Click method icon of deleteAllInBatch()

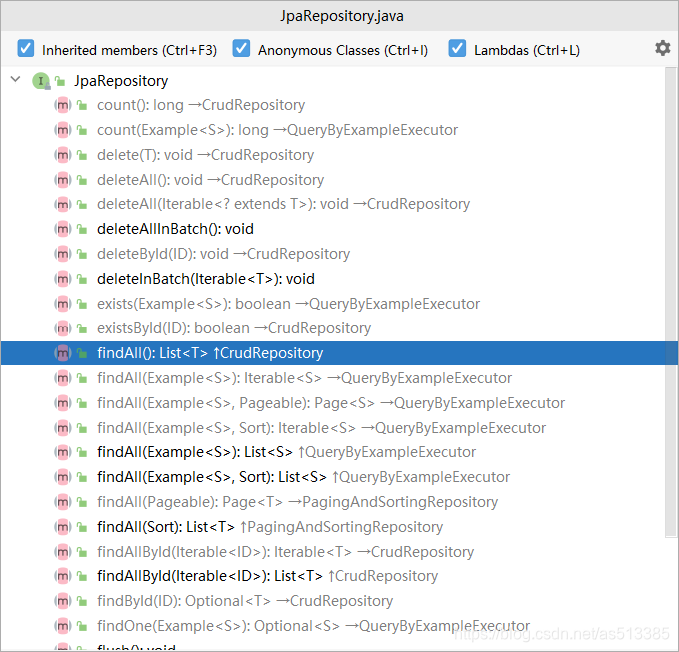point(62,229)
